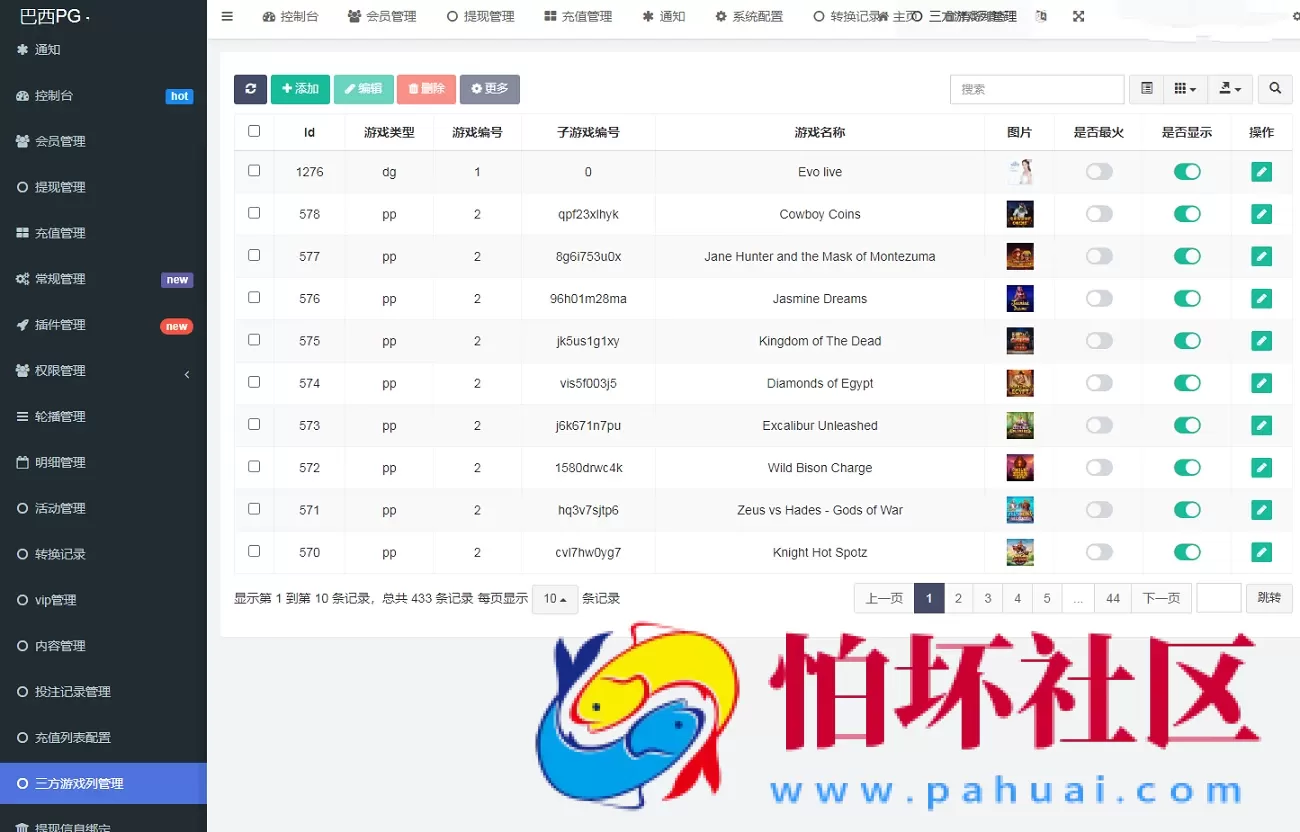Screen dimensions: 1300x832
Task: Click the image thumbnail for Wild Bison Charge
Action: tap(1019, 467)
